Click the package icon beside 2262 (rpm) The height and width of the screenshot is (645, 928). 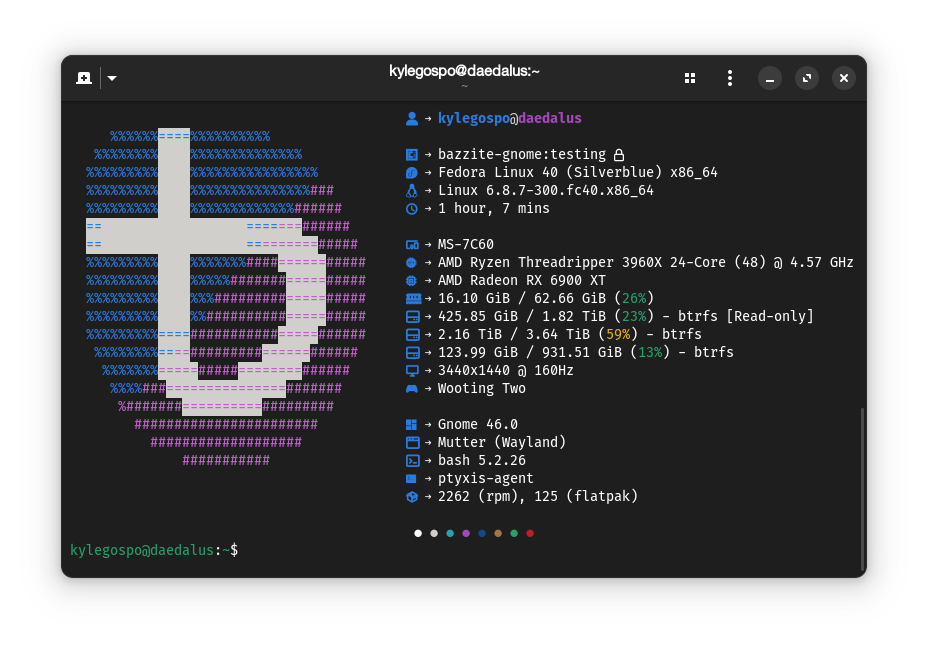(x=412, y=496)
